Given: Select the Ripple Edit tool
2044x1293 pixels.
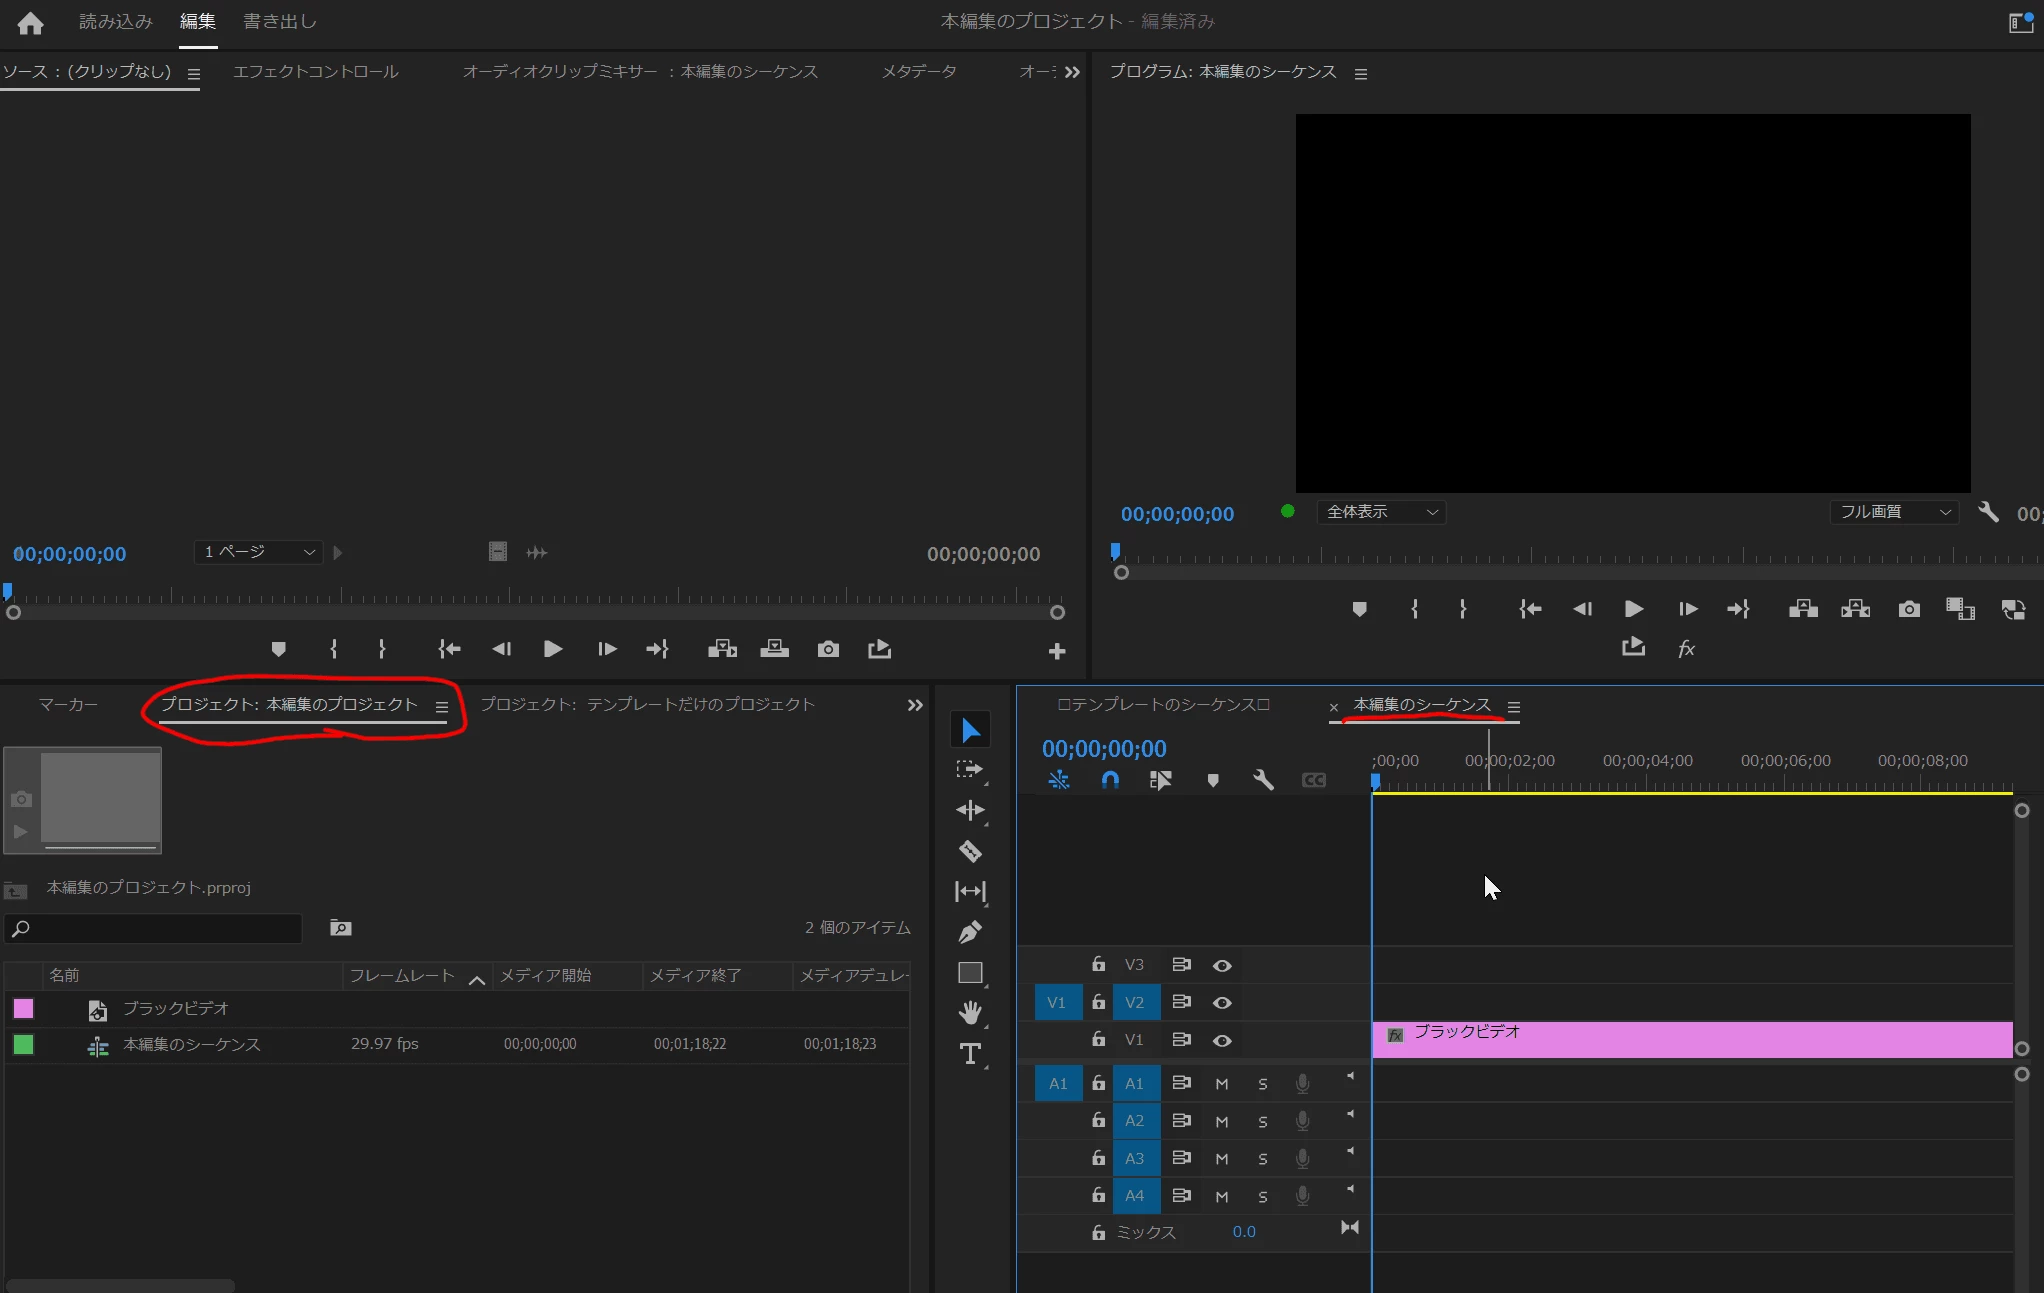Looking at the screenshot, I should click(x=970, y=810).
